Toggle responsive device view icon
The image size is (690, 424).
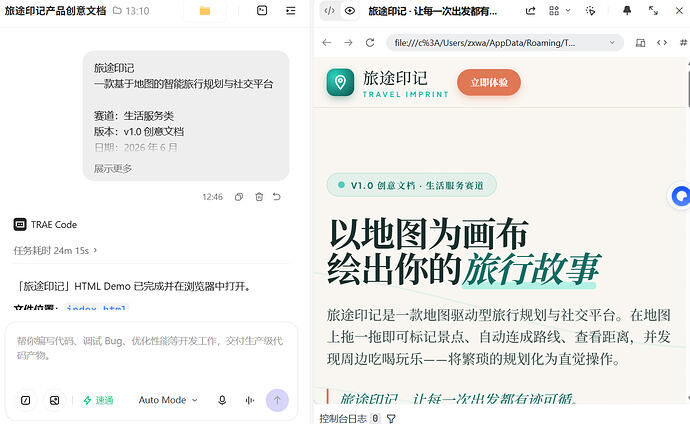640,43
